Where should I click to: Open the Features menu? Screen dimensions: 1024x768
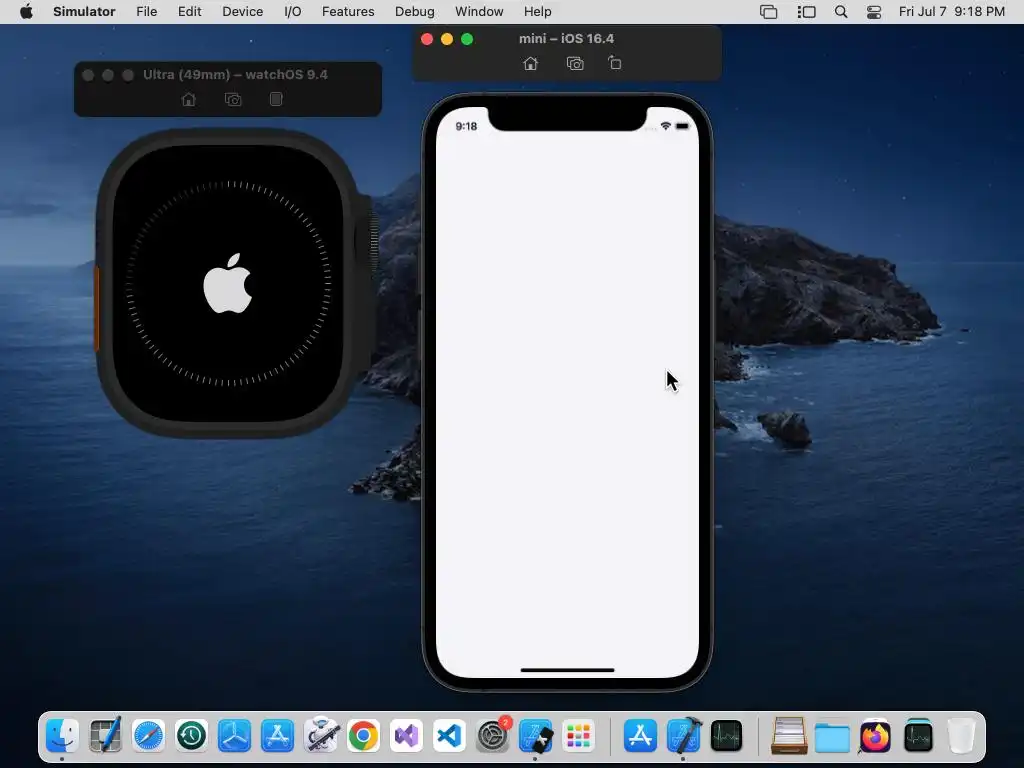coord(348,12)
